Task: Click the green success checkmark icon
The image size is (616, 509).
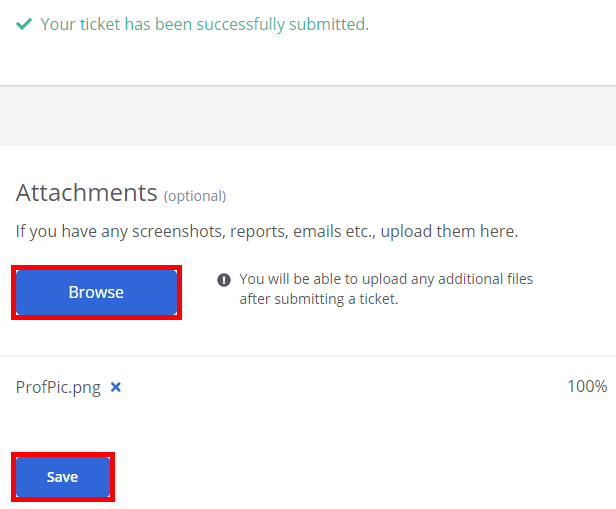Action: pos(24,24)
